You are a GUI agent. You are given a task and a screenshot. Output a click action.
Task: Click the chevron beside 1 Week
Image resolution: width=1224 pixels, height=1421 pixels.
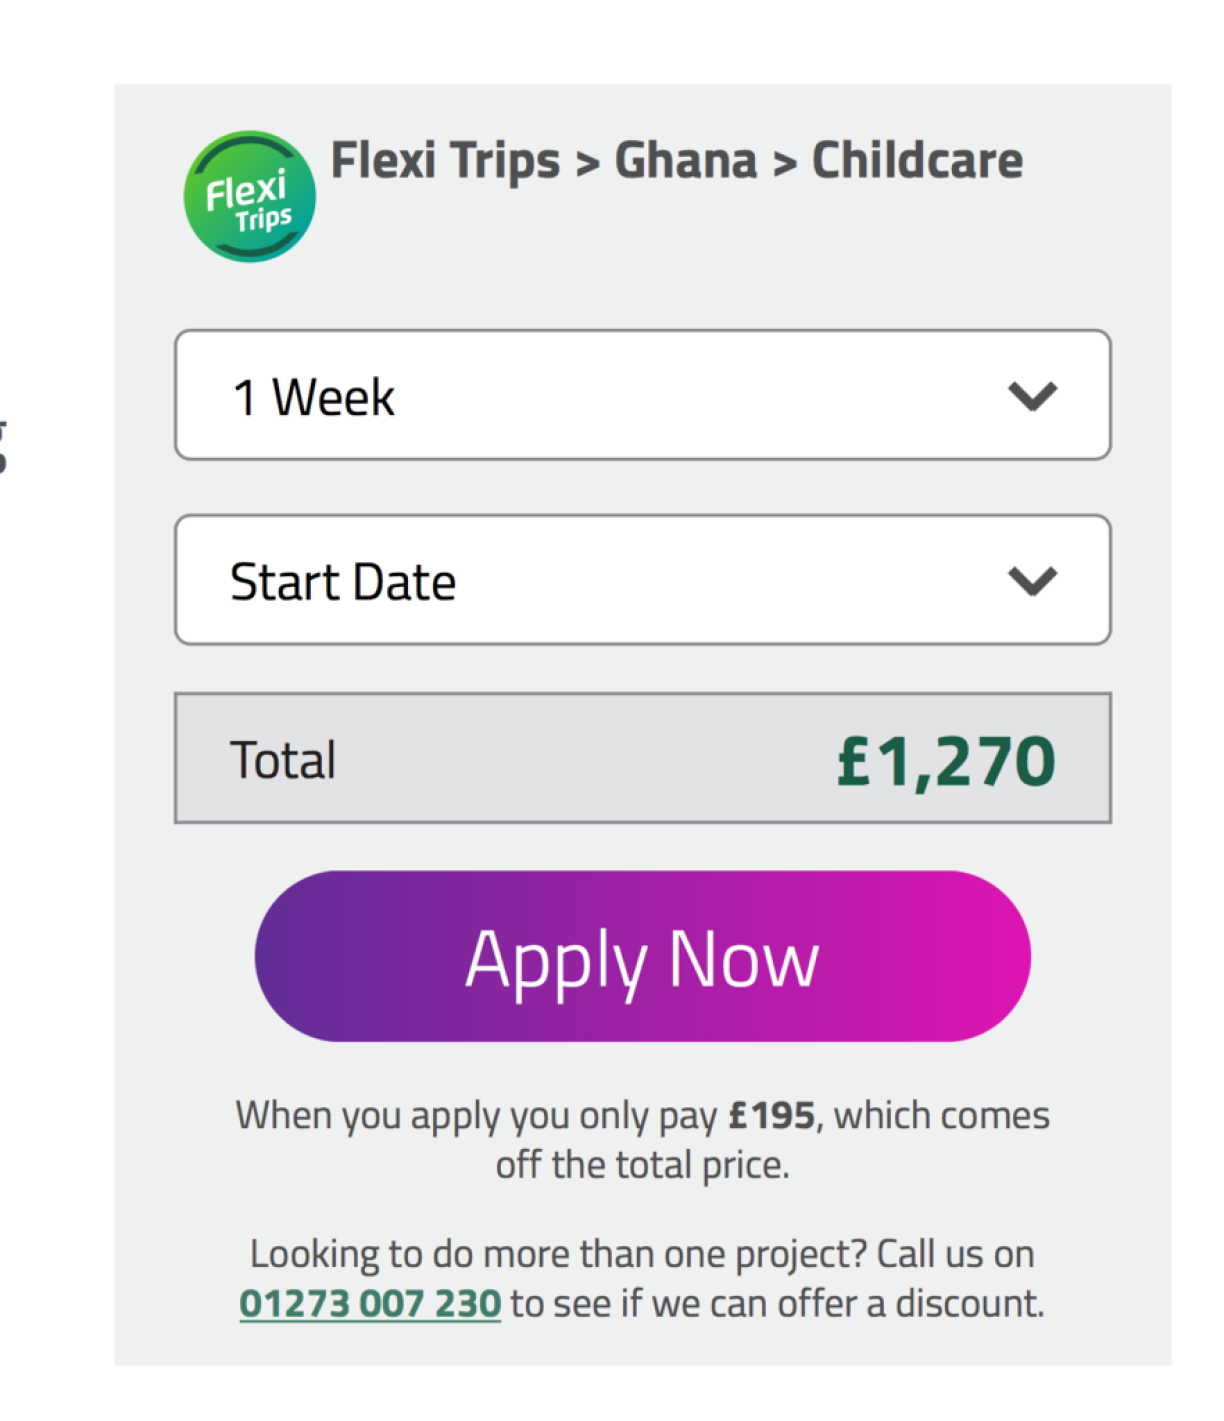(1032, 396)
